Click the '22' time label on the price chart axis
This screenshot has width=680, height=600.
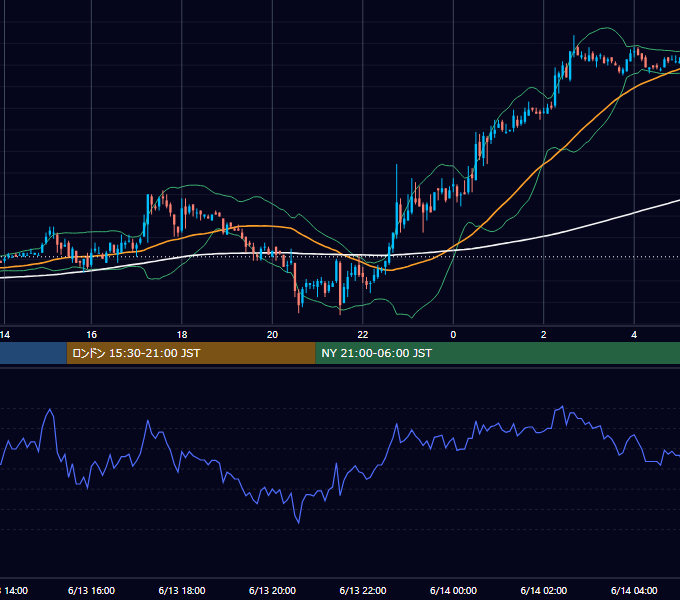coord(363,335)
